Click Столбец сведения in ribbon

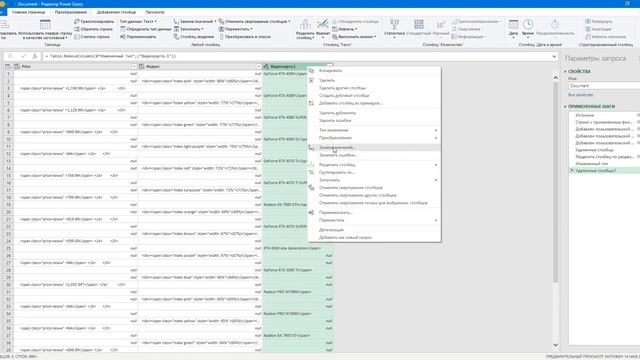194,37
